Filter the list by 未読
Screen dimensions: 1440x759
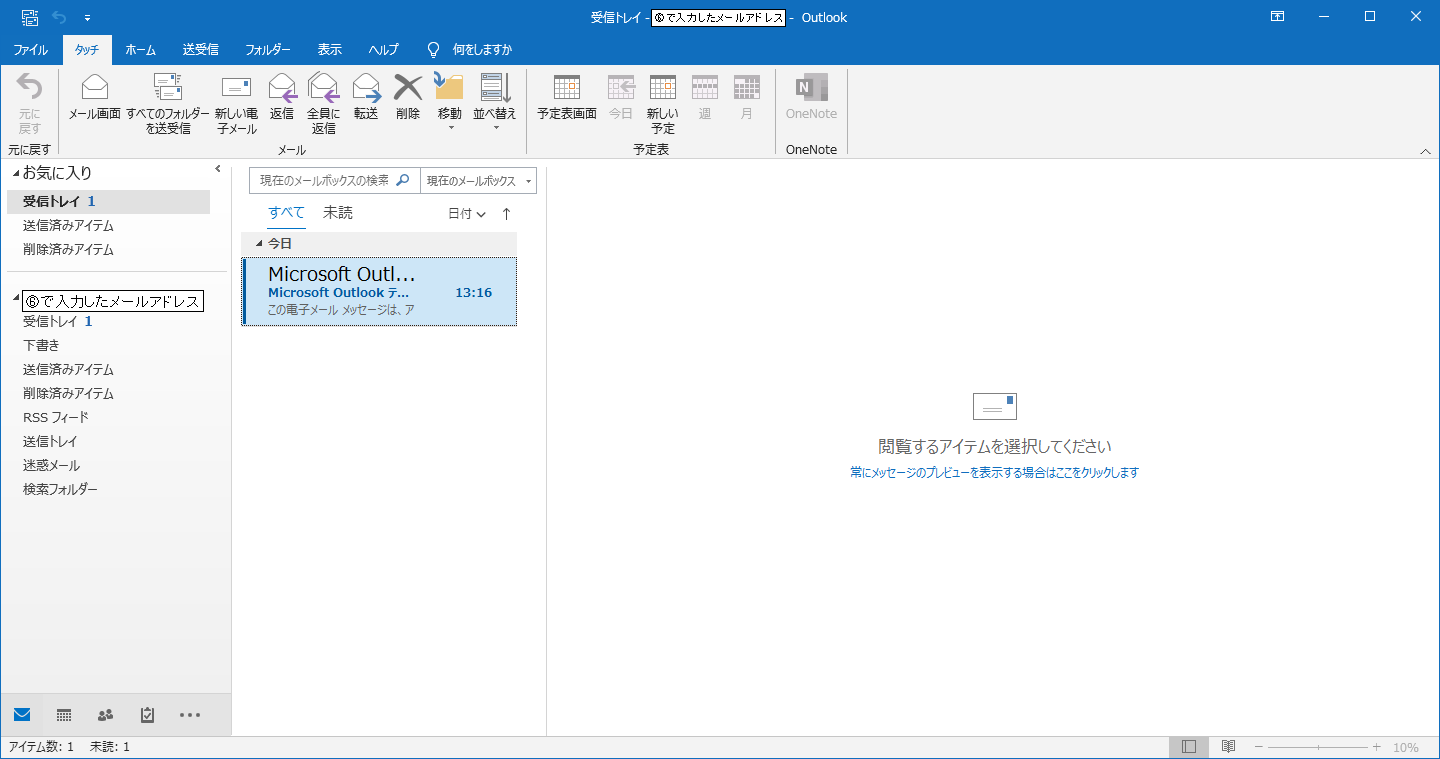click(x=338, y=213)
